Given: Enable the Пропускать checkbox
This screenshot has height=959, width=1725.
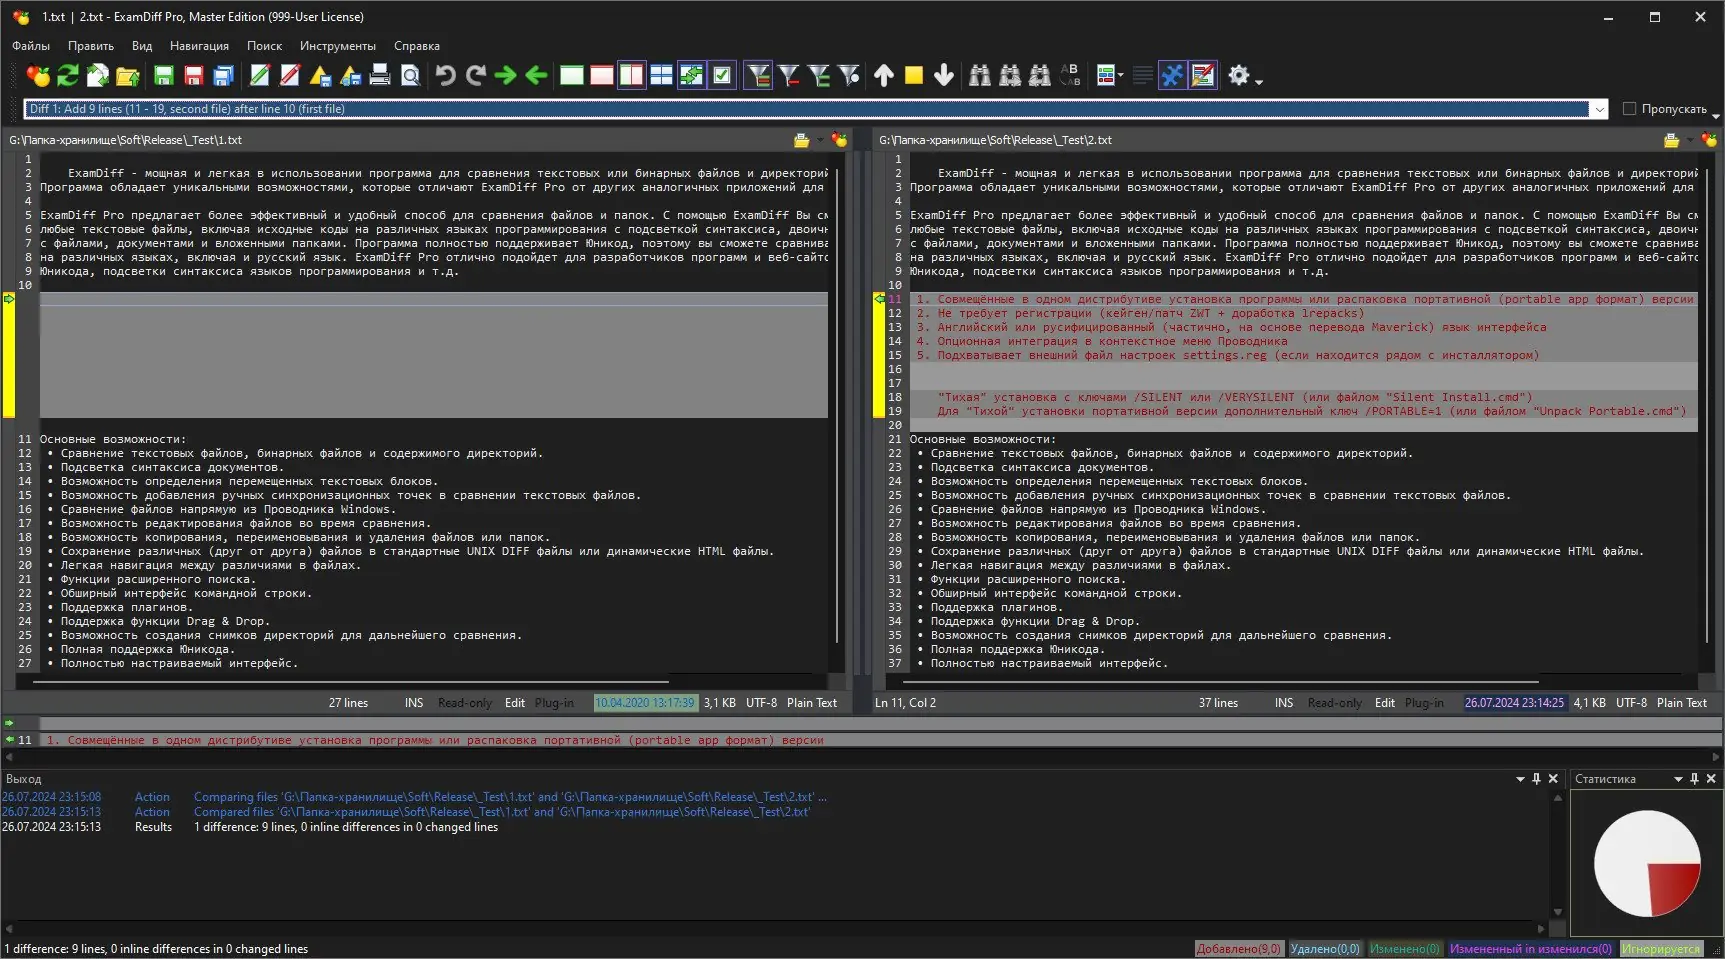Looking at the screenshot, I should [x=1629, y=109].
